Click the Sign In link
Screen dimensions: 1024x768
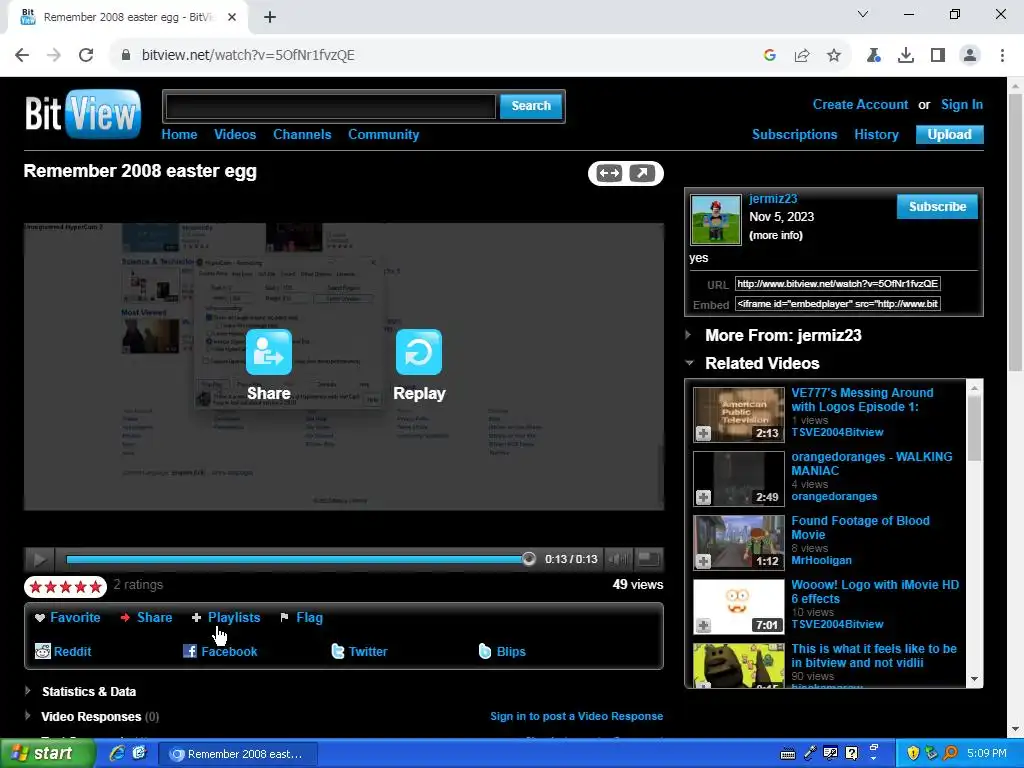pyautogui.click(x=961, y=104)
